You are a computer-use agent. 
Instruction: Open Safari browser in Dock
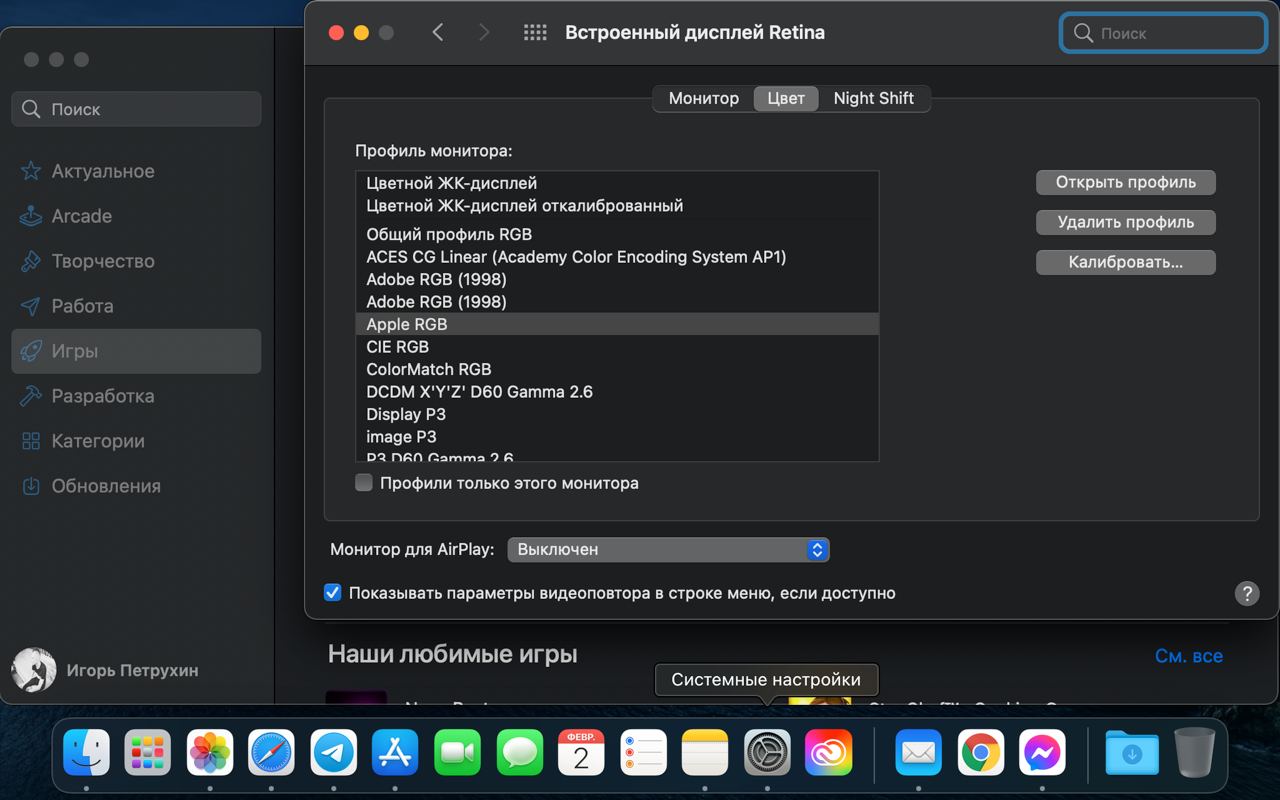[x=272, y=752]
